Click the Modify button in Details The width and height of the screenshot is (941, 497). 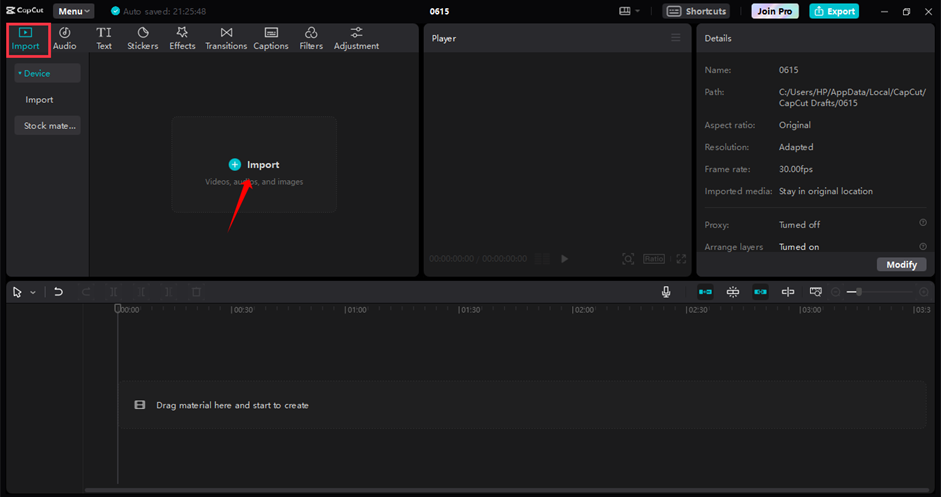click(x=901, y=265)
